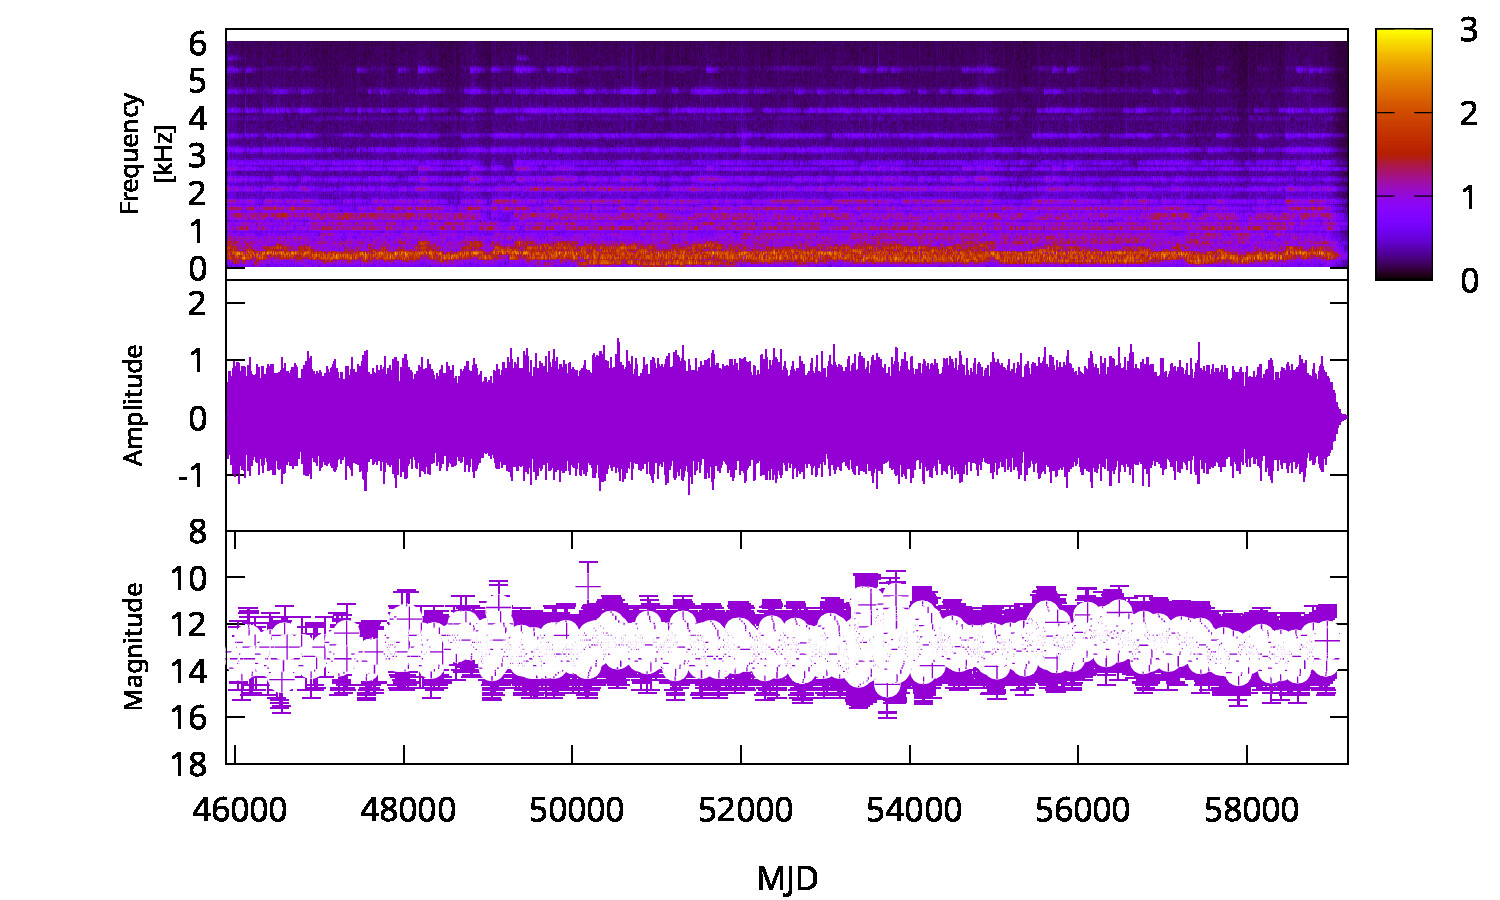Screen dimensions: 1500x900
Task: Click magnitude tick label 16
Action: point(189,717)
